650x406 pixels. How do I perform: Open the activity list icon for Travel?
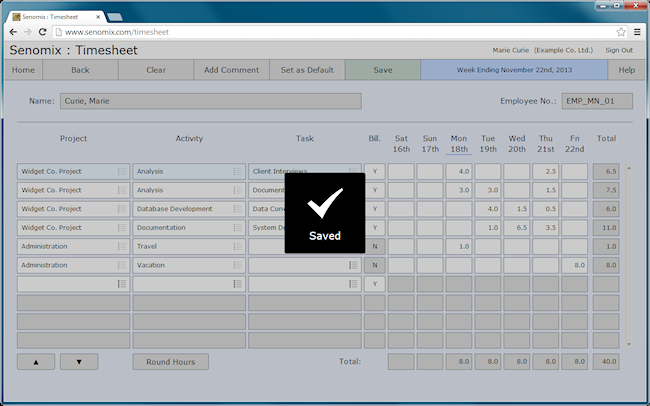pos(237,246)
